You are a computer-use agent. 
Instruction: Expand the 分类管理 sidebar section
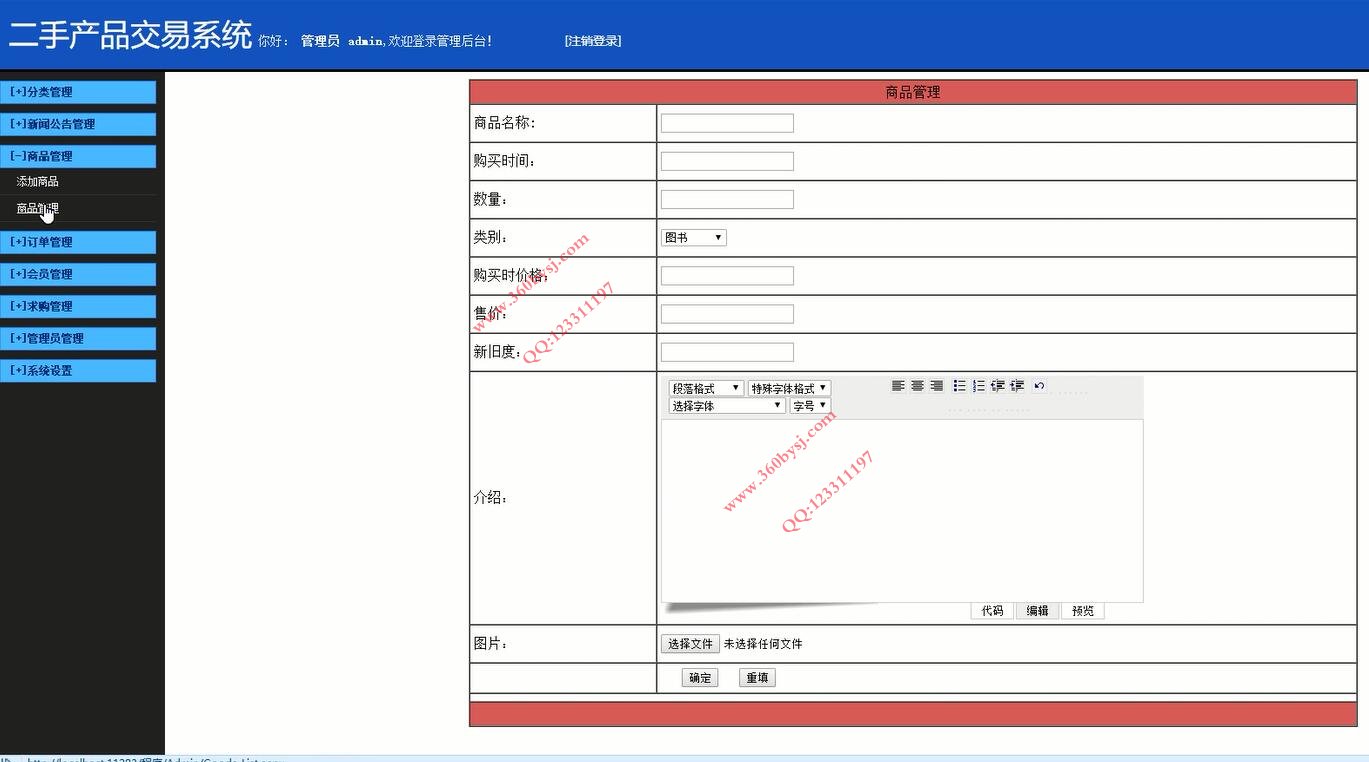pos(78,92)
